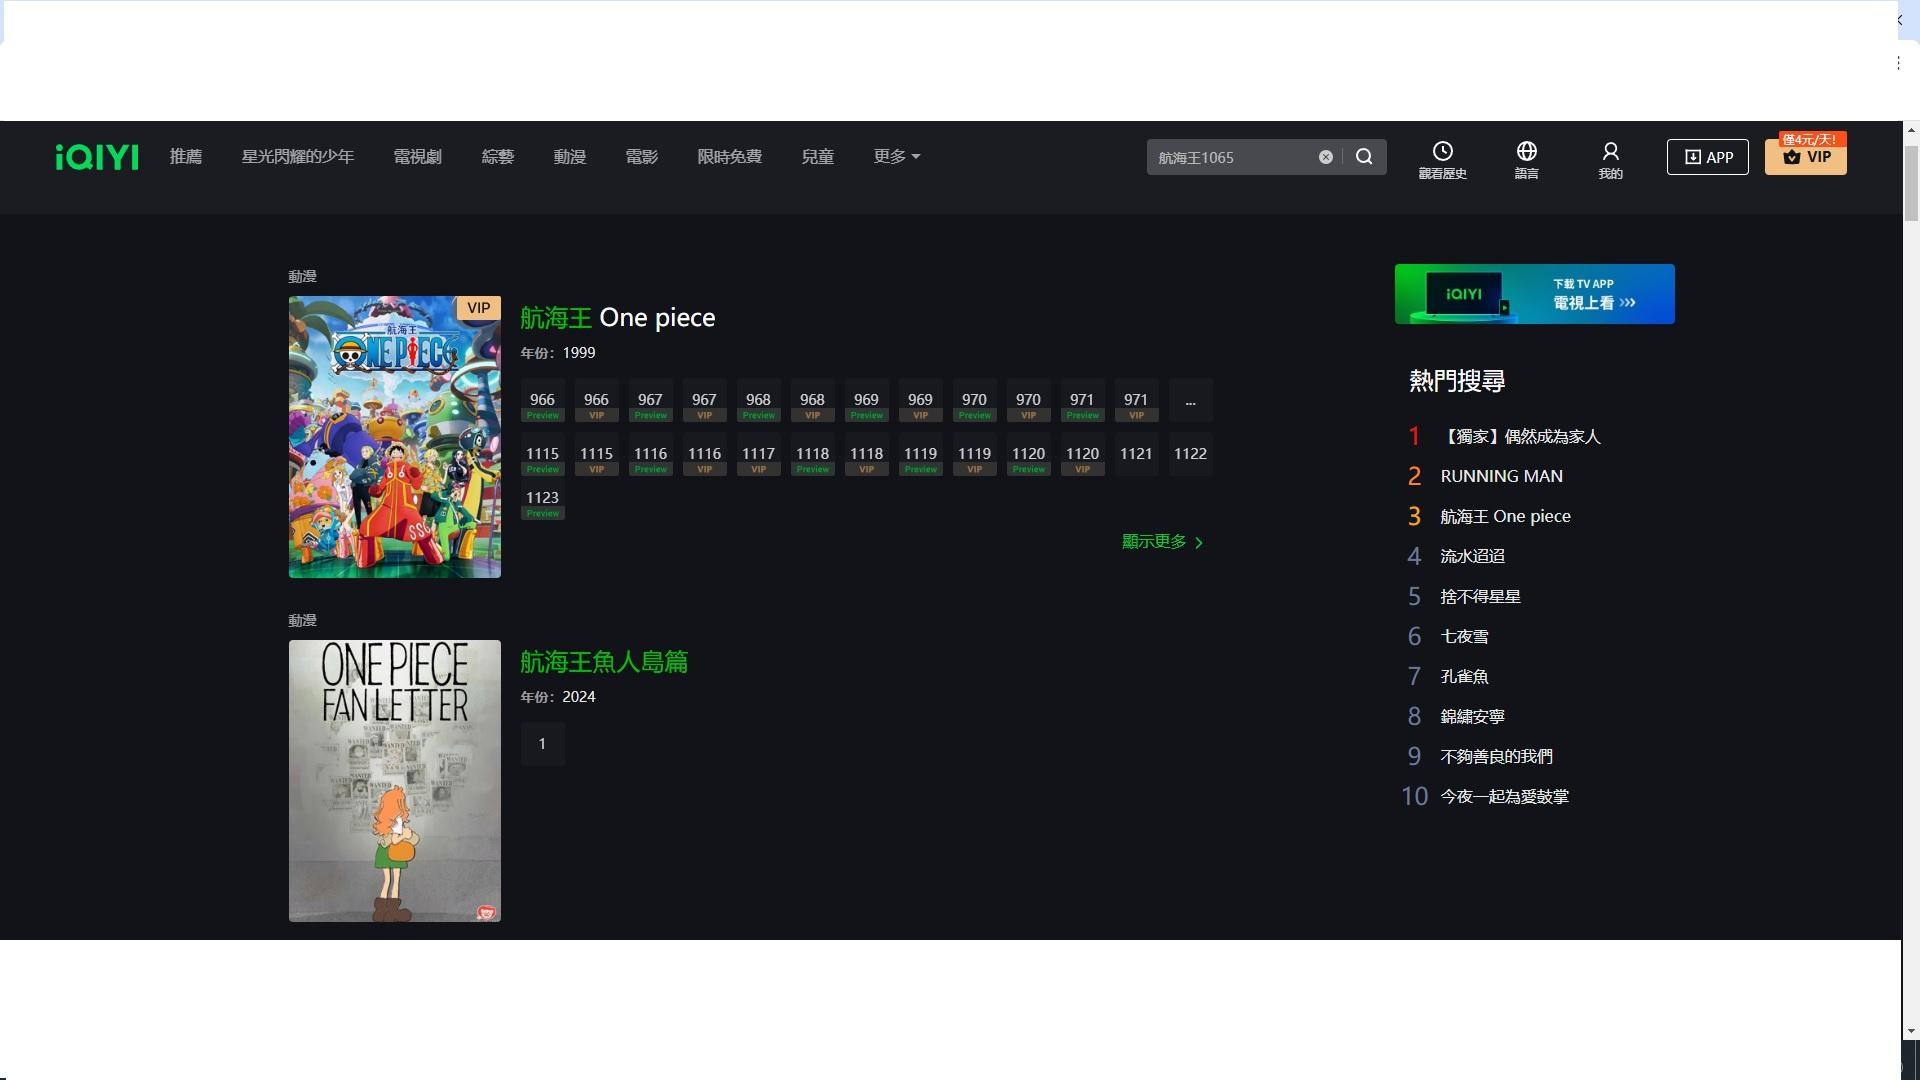Click the APP download button

pos(1707,157)
